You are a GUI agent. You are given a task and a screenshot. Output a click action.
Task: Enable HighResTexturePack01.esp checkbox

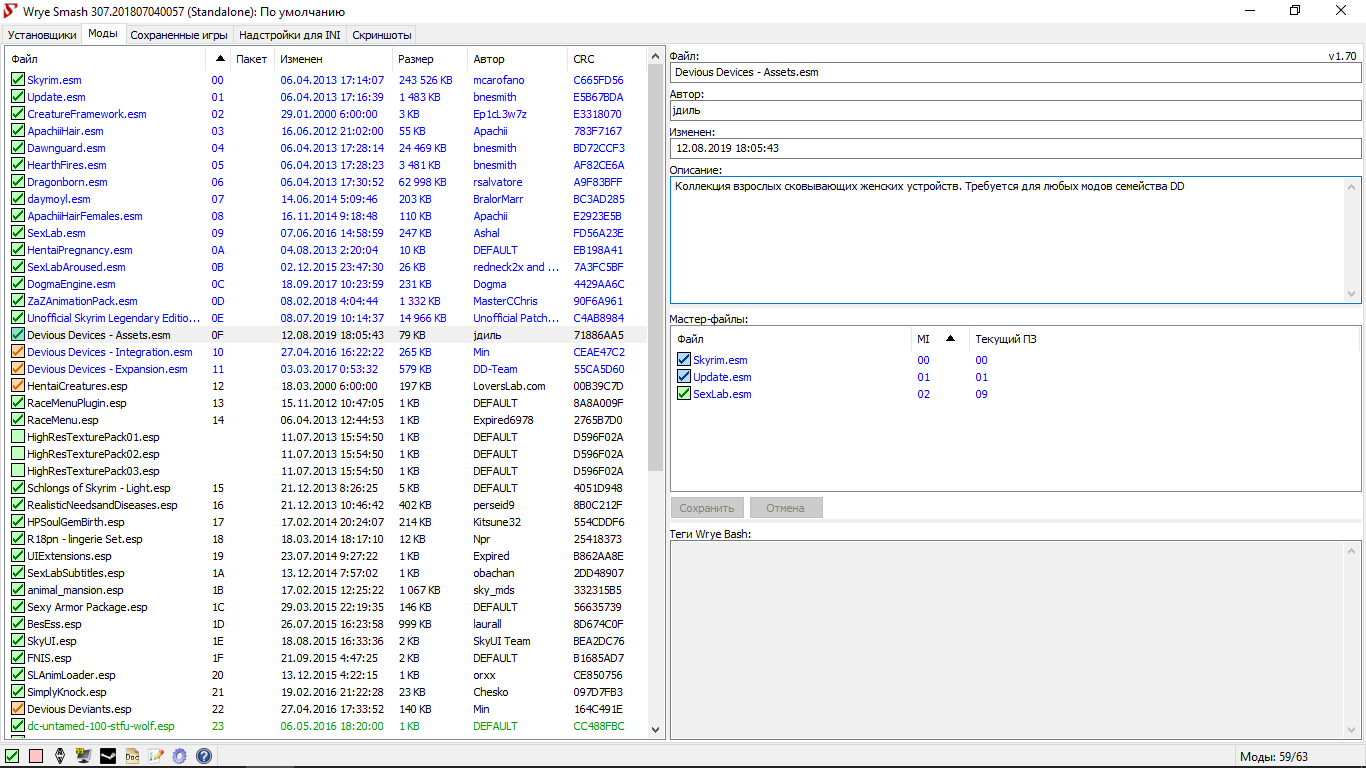pyautogui.click(x=18, y=437)
